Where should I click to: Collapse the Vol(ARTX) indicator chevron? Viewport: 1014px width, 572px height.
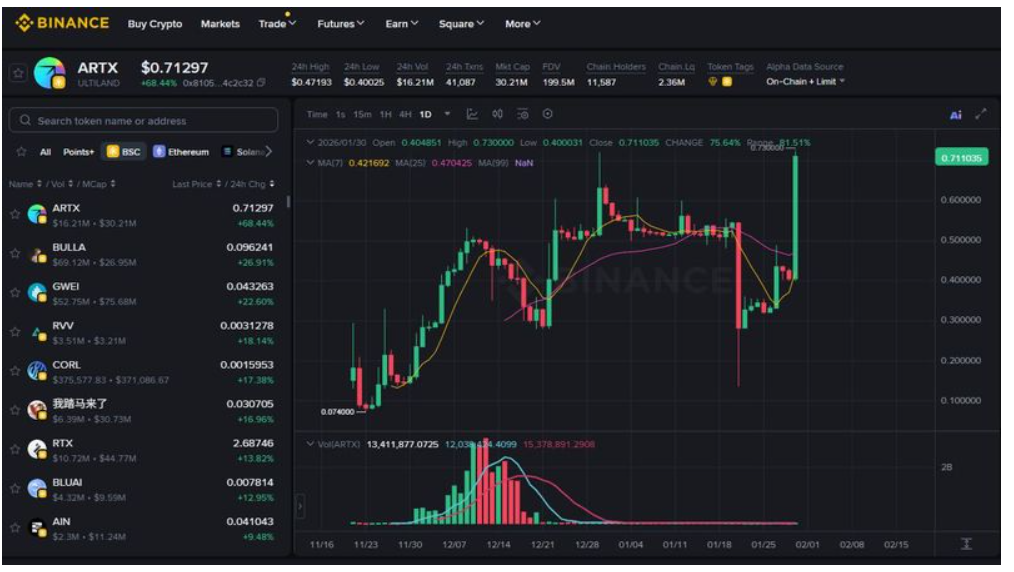point(310,444)
